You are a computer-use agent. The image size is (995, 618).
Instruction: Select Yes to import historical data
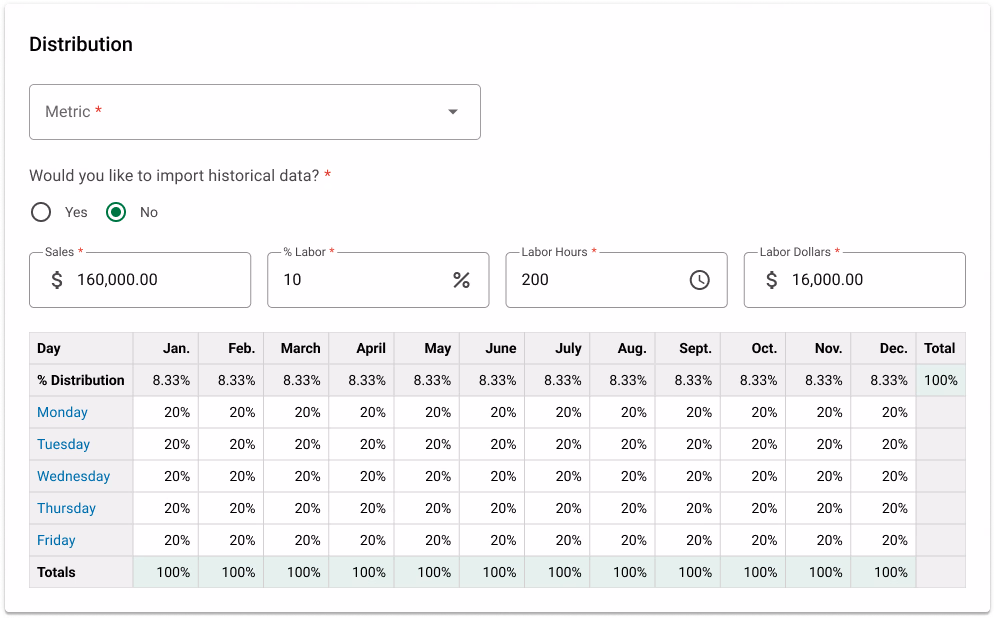[41, 212]
